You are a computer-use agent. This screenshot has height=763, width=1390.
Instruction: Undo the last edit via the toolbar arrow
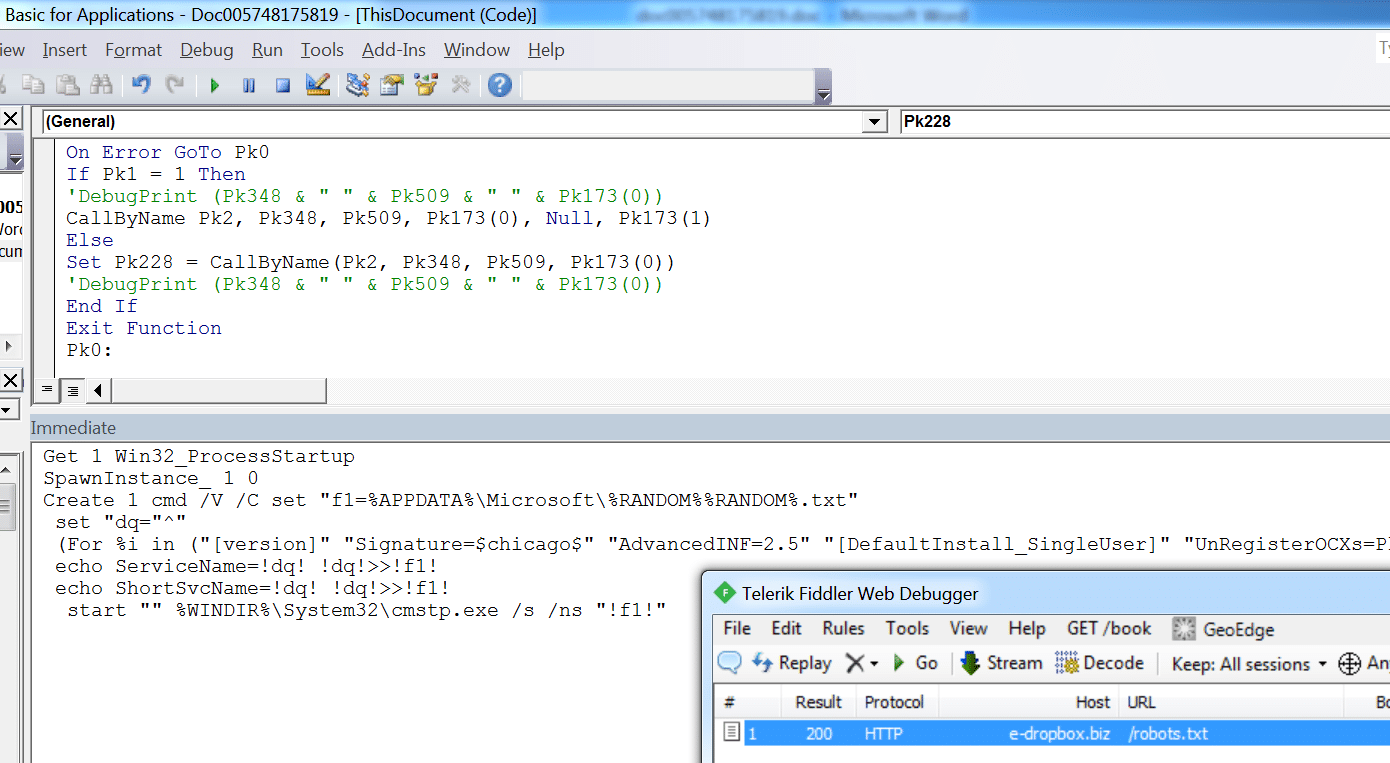click(141, 85)
